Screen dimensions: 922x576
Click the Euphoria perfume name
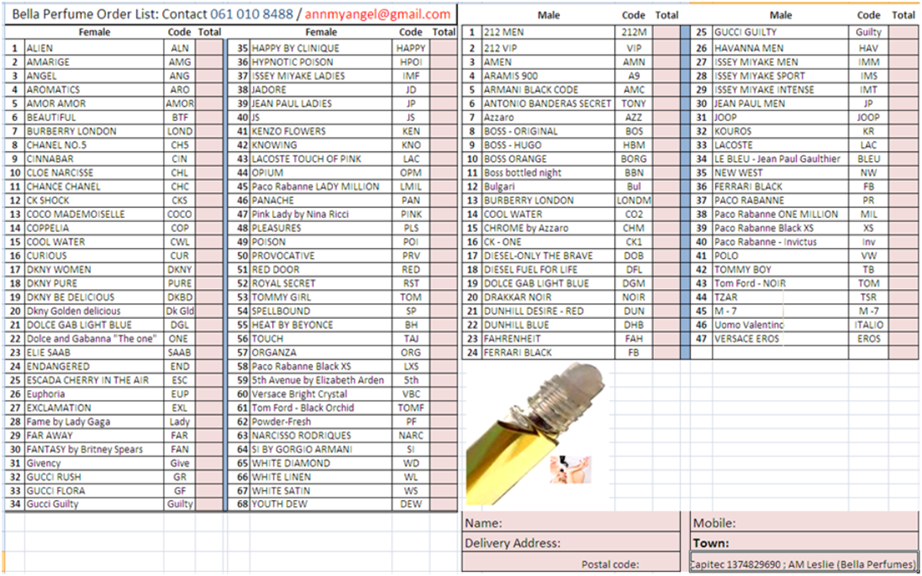click(x=46, y=394)
